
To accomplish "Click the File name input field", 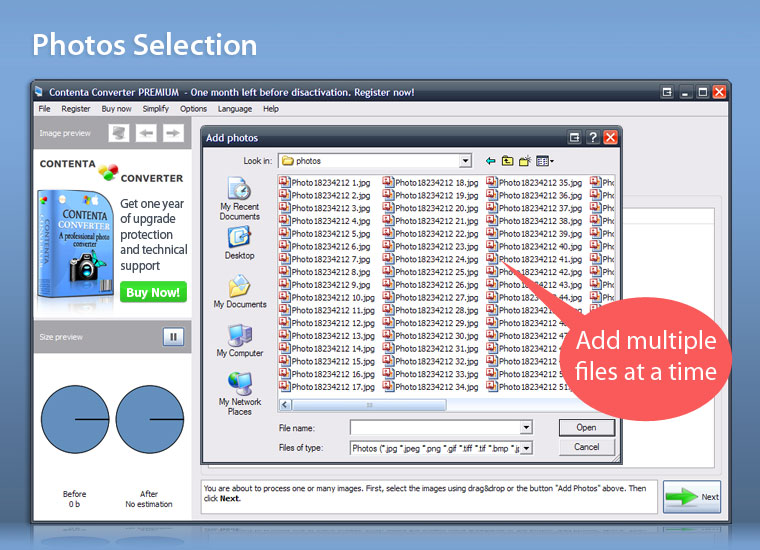I will point(435,427).
